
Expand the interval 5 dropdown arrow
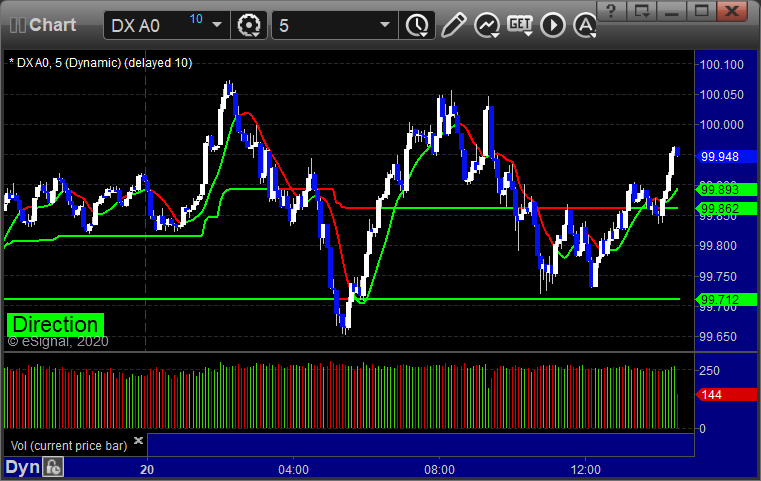coord(385,25)
